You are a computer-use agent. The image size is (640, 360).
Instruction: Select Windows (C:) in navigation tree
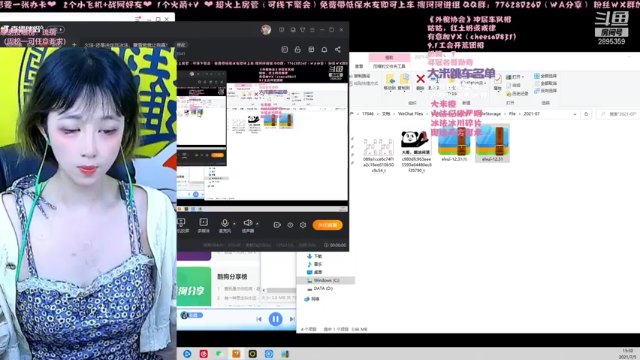click(326, 280)
